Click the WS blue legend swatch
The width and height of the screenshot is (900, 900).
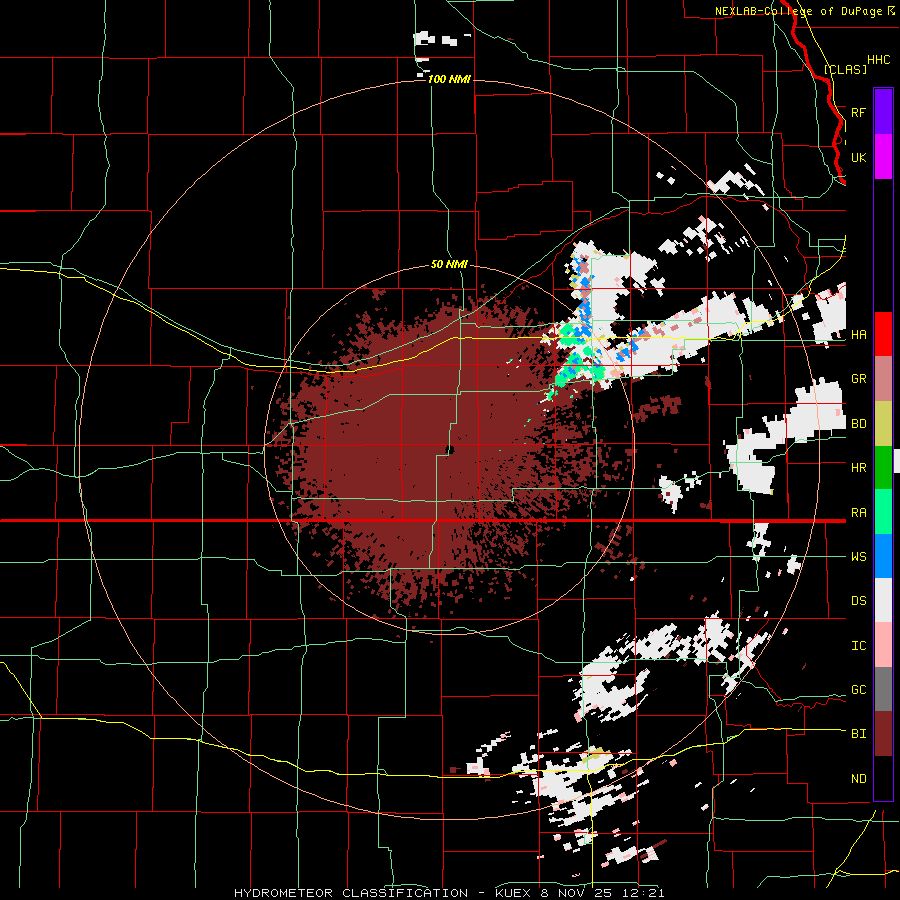click(883, 556)
